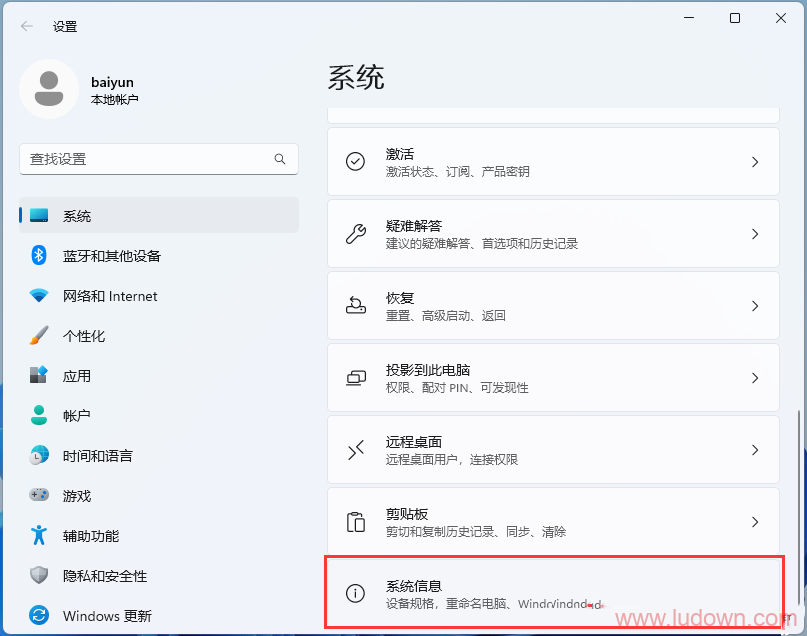
Task: Click the Bluetooth icon in sidebar
Action: tap(39, 255)
